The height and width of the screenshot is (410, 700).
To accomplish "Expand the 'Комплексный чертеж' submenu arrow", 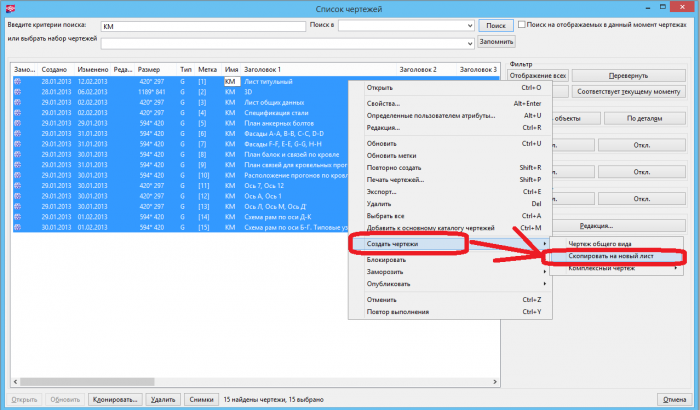I will click(676, 268).
